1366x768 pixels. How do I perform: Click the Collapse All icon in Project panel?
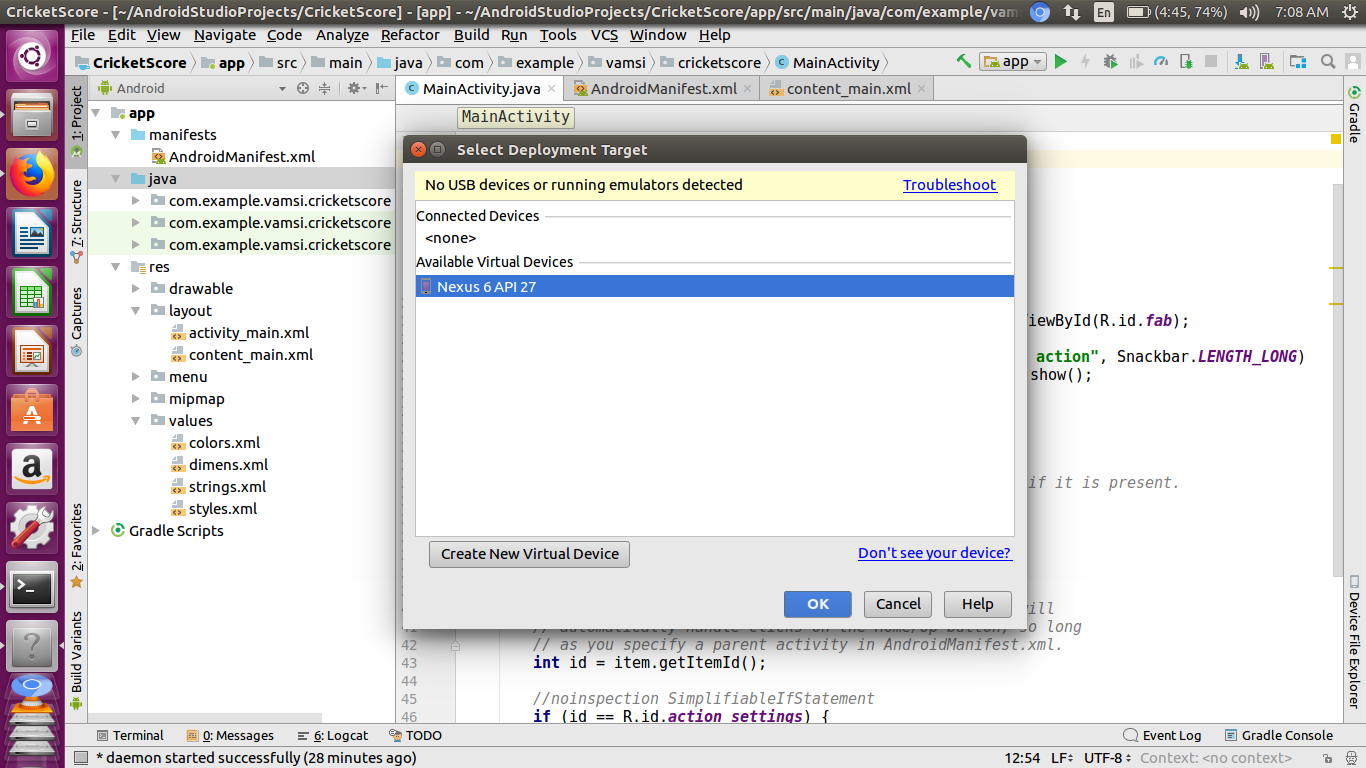click(x=324, y=88)
